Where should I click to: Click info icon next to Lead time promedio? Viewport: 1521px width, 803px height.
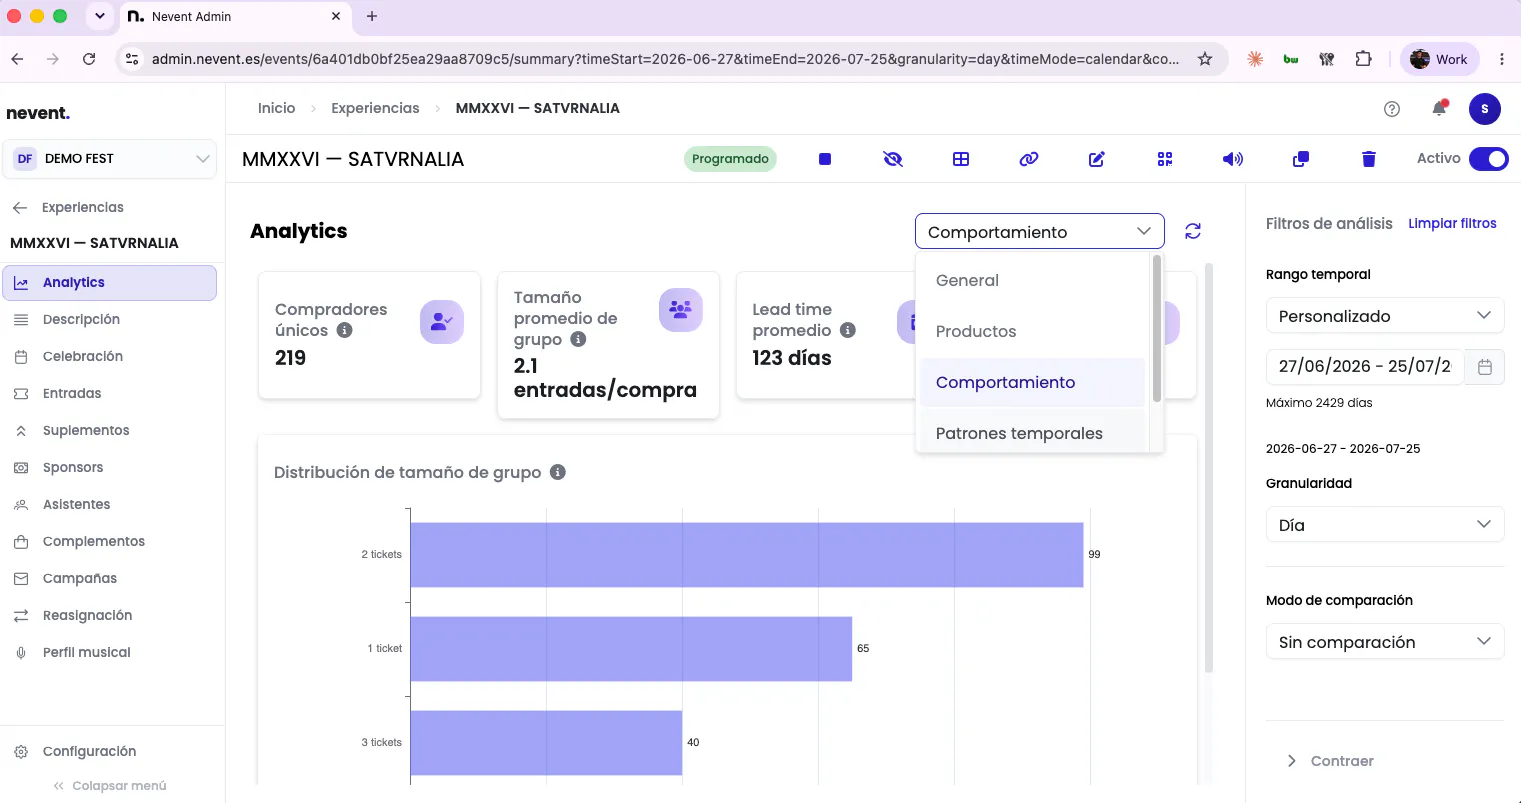pyautogui.click(x=848, y=330)
